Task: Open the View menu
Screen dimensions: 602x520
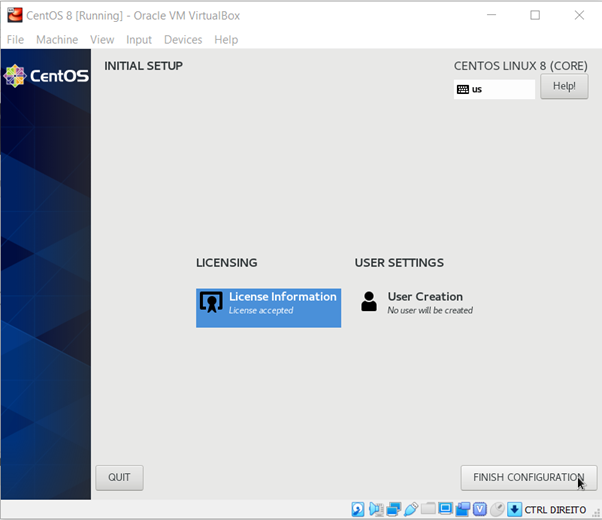Action: (x=102, y=40)
